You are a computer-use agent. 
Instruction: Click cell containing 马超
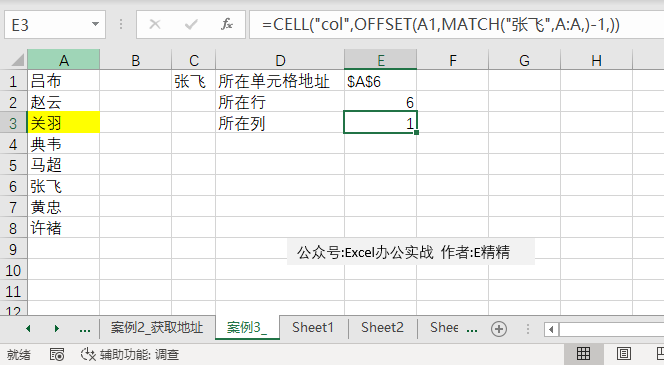click(64, 164)
